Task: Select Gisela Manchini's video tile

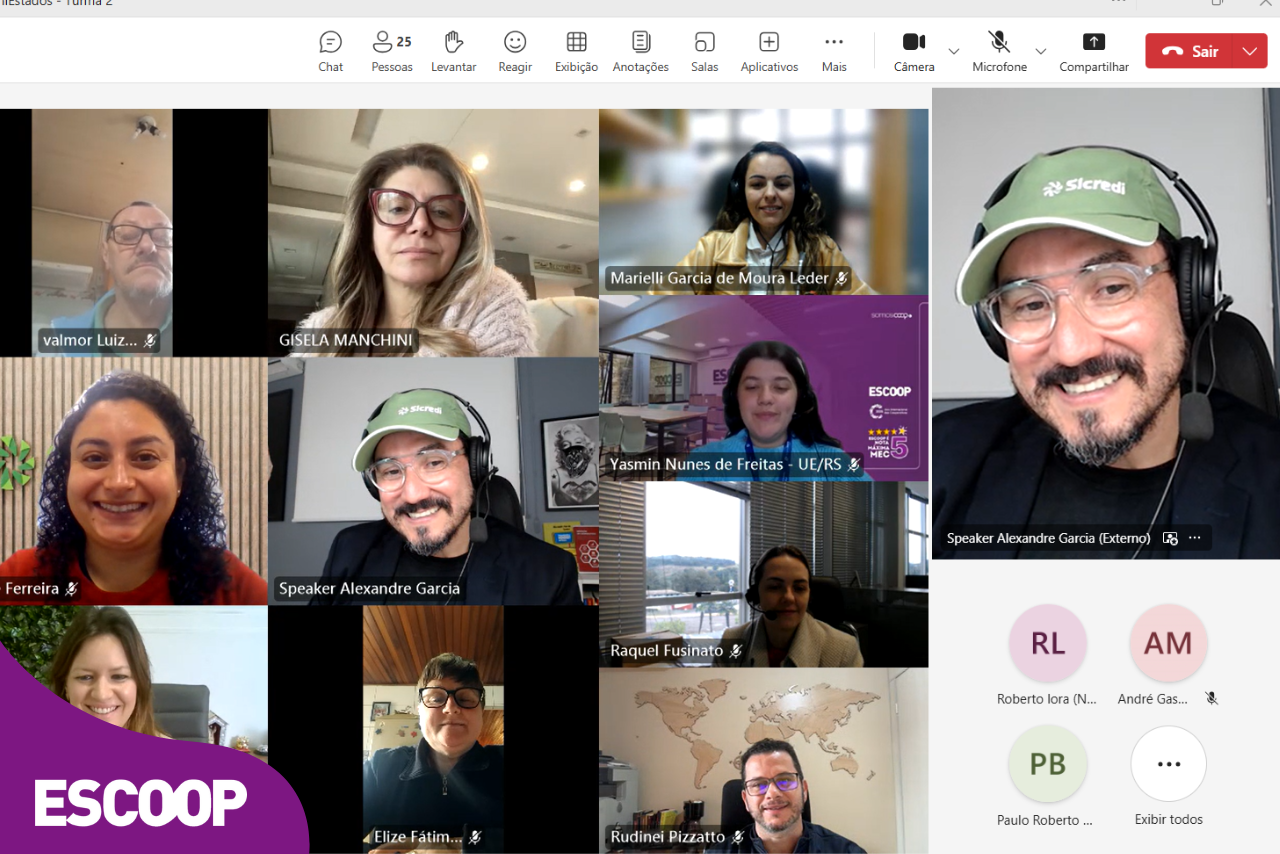Action: pyautogui.click(x=433, y=232)
